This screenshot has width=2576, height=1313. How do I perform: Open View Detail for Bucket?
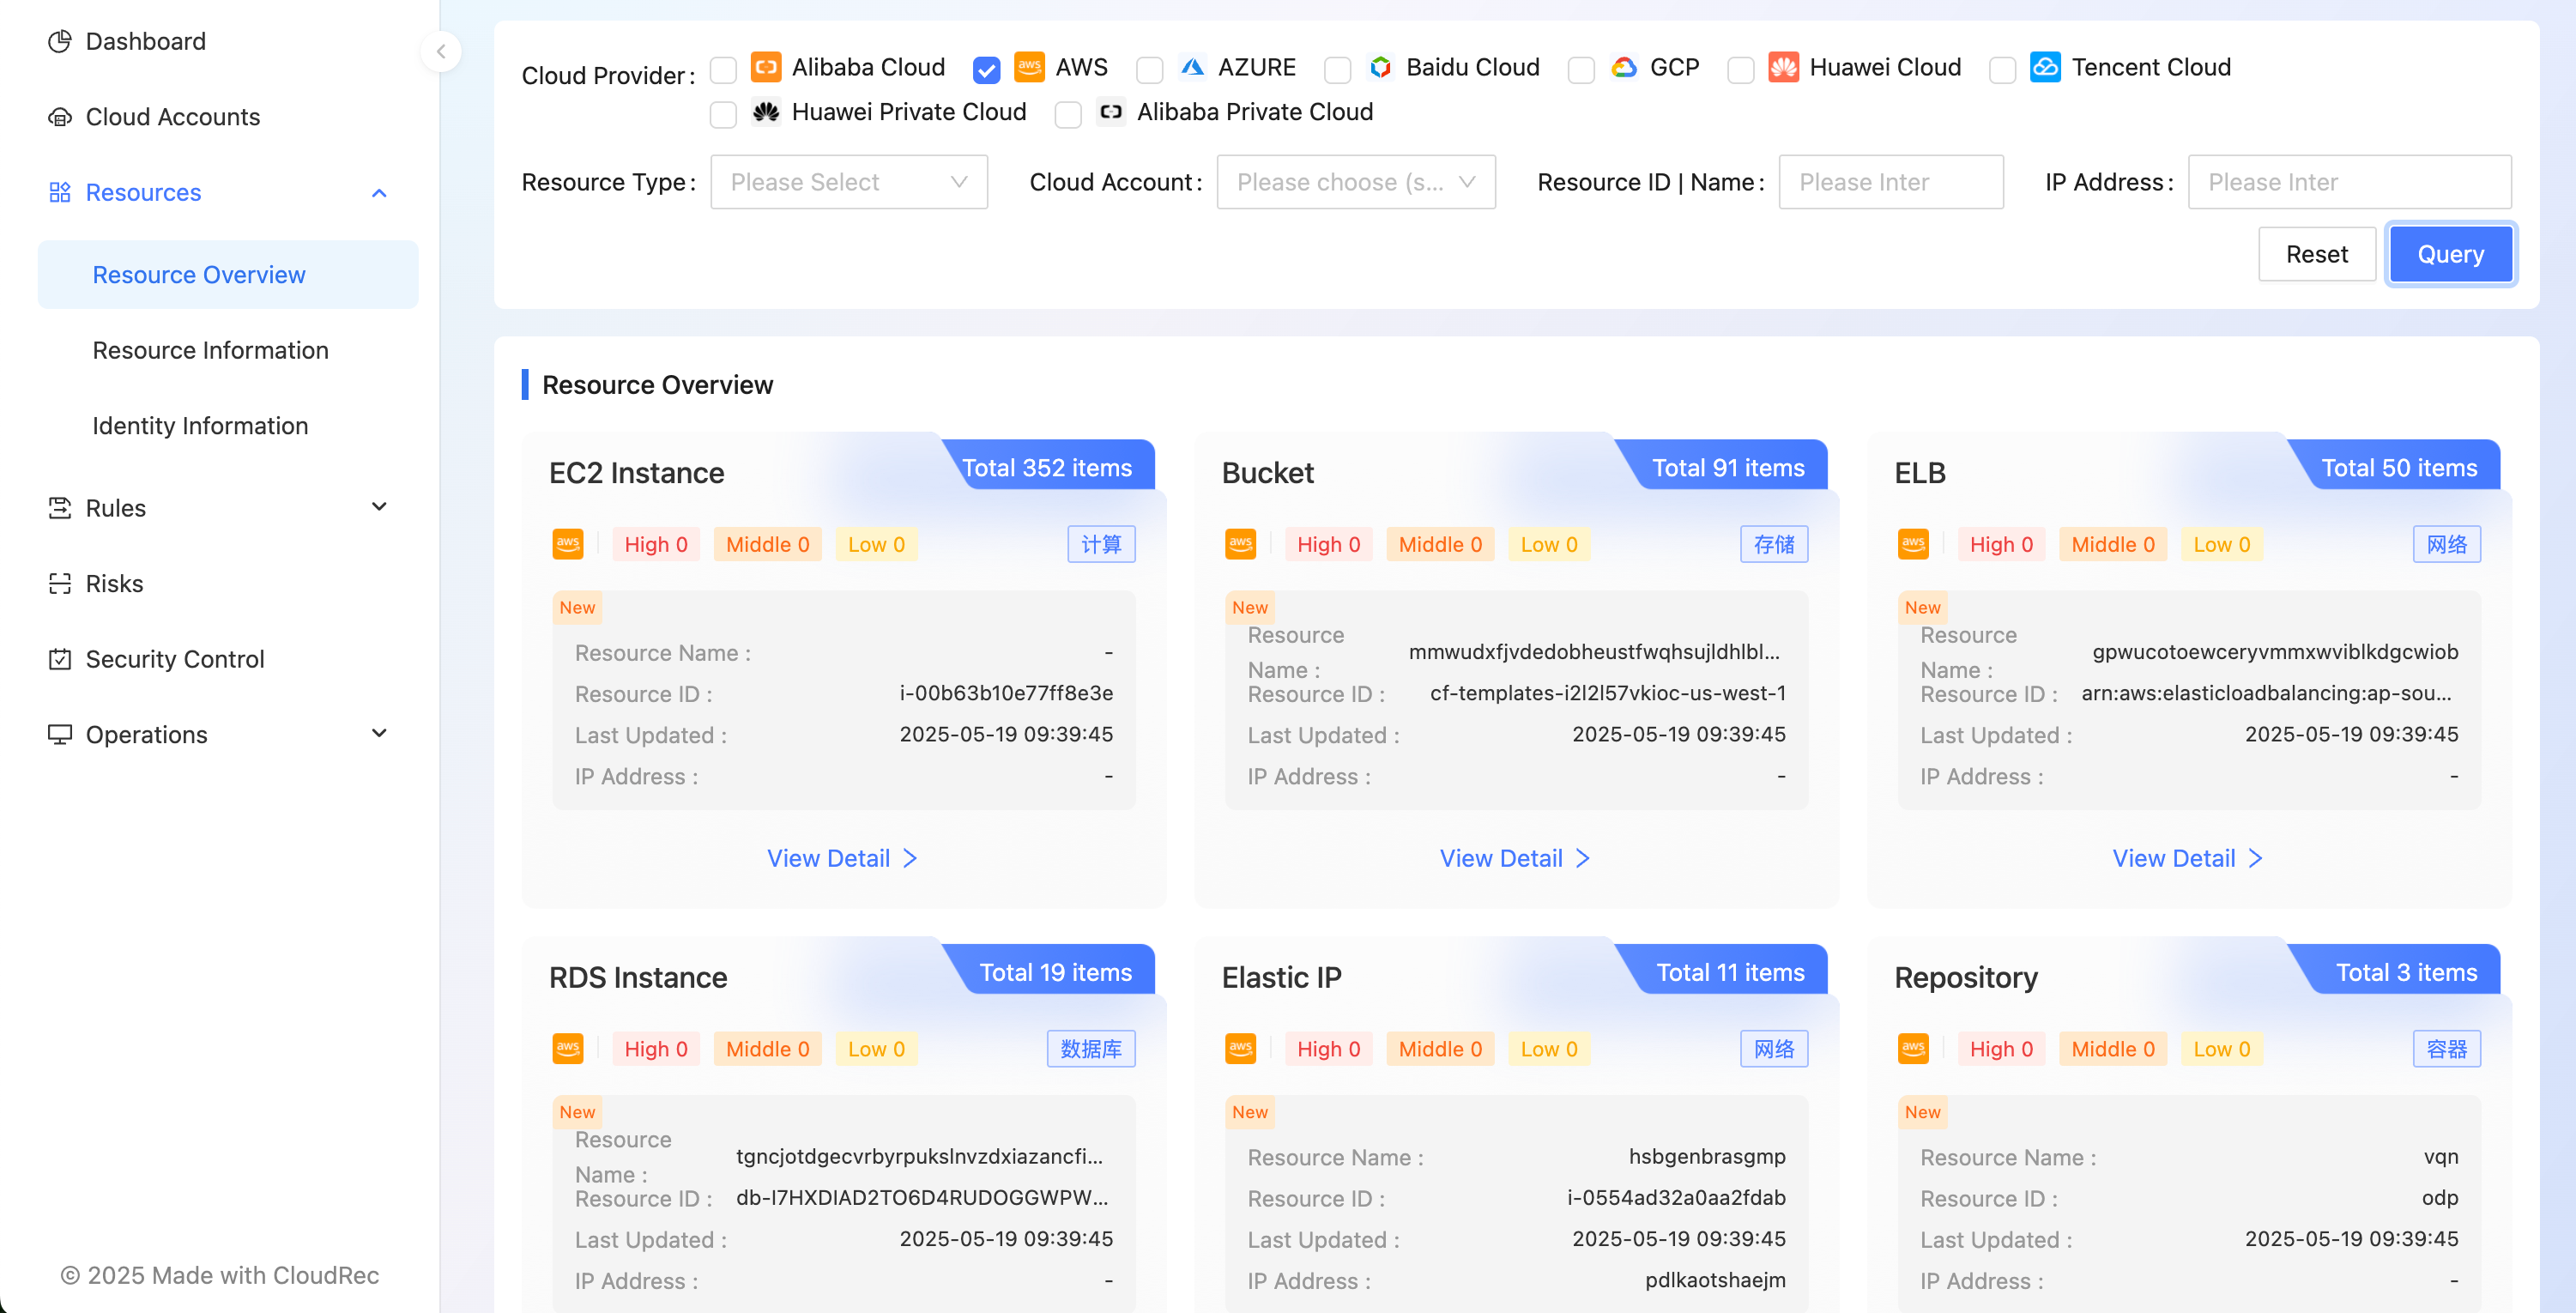[1516, 858]
